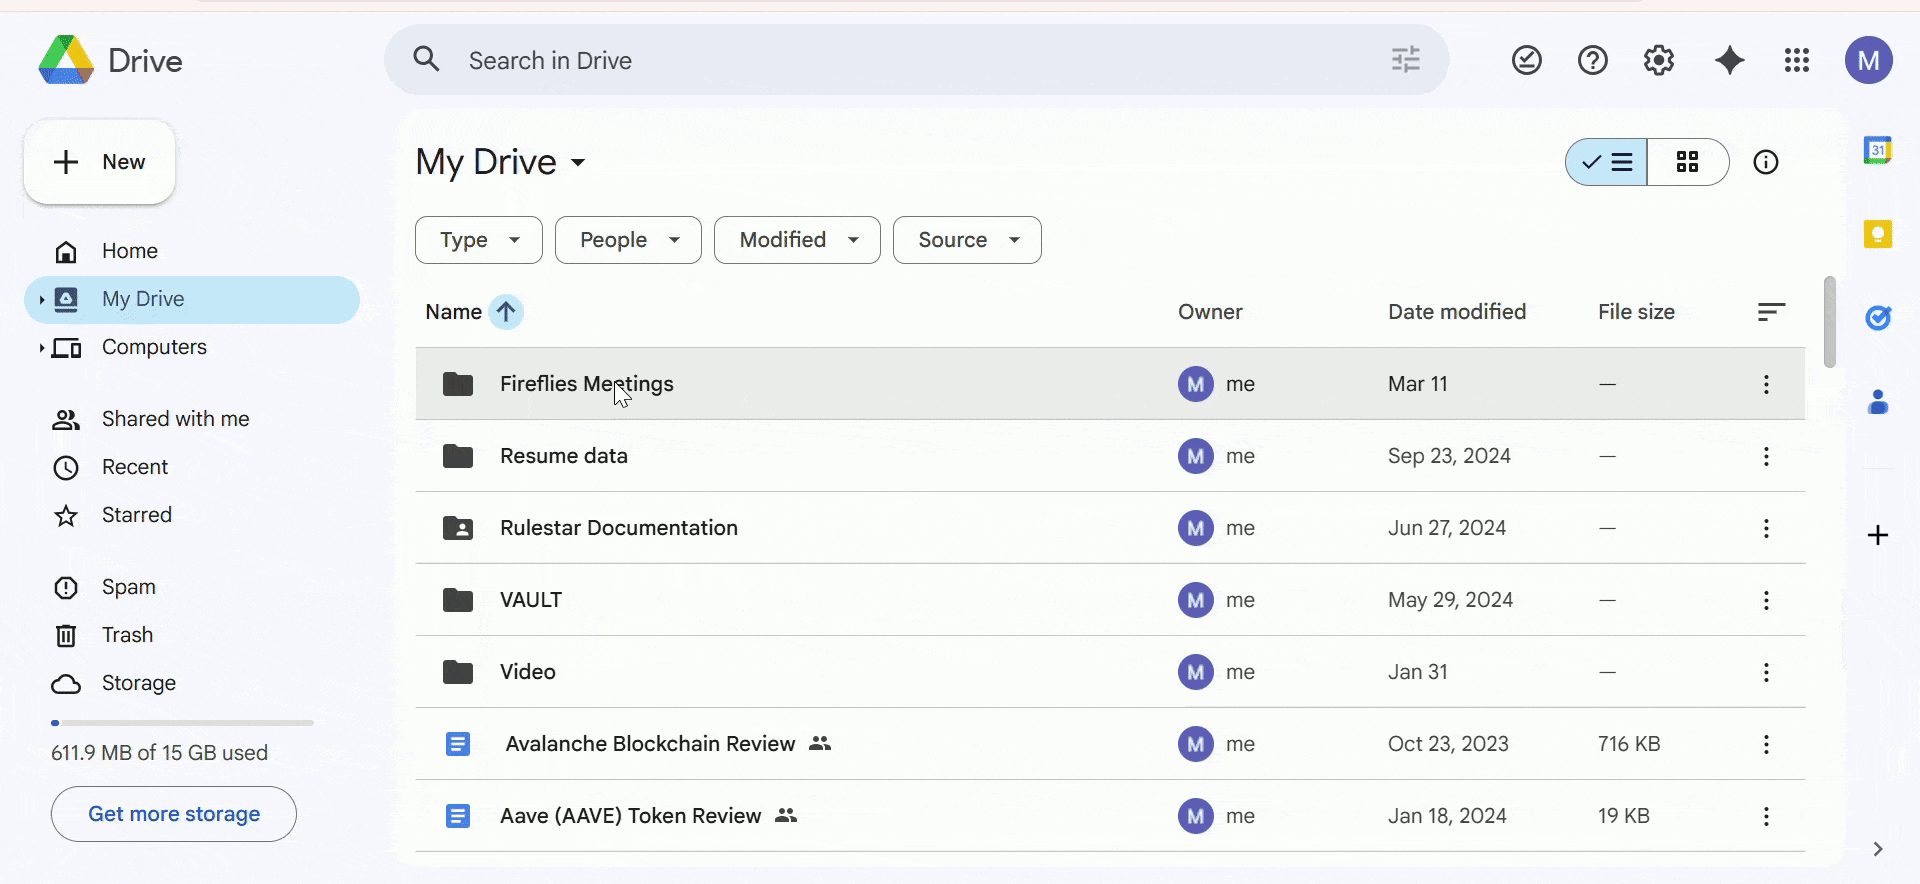The width and height of the screenshot is (1920, 884).
Task: Switch to list layout view
Action: pyautogui.click(x=1607, y=162)
